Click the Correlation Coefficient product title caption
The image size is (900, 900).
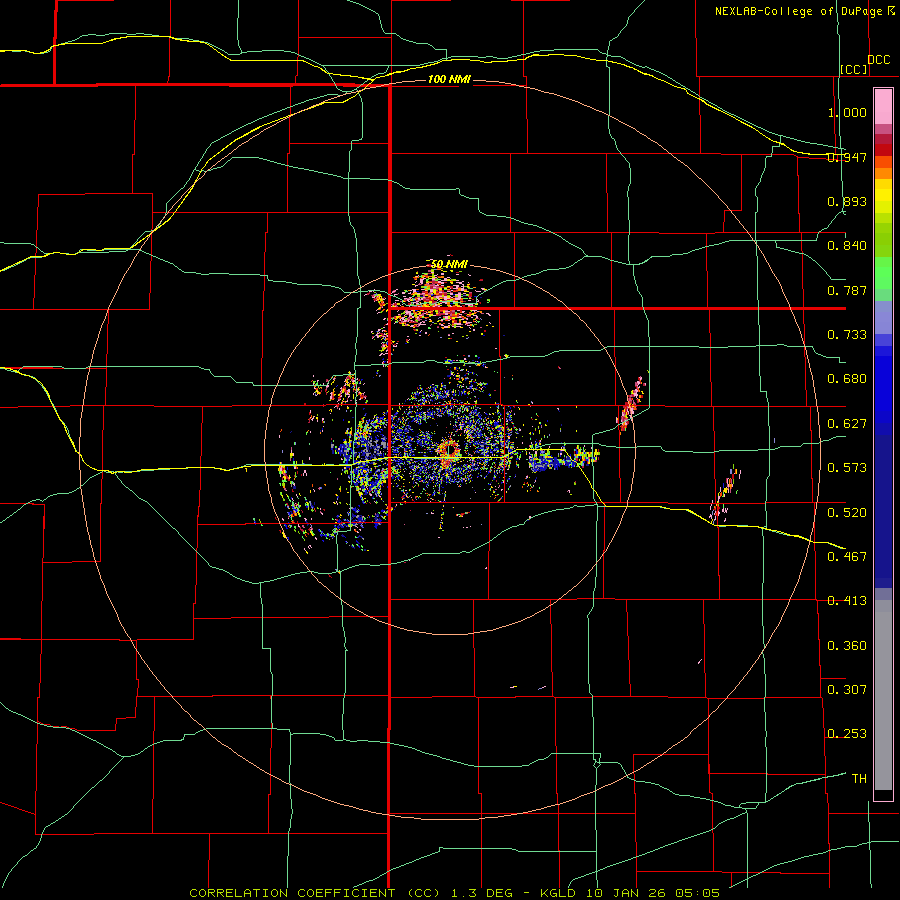pos(454,893)
